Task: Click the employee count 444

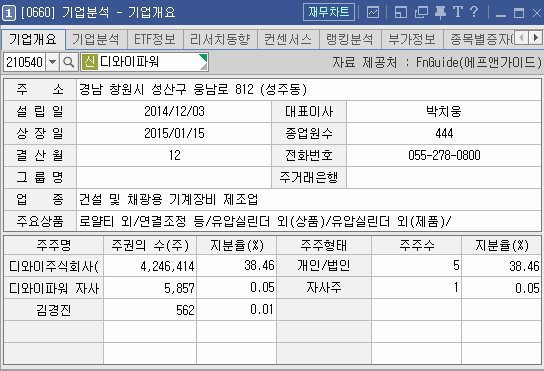Action: tap(444, 133)
